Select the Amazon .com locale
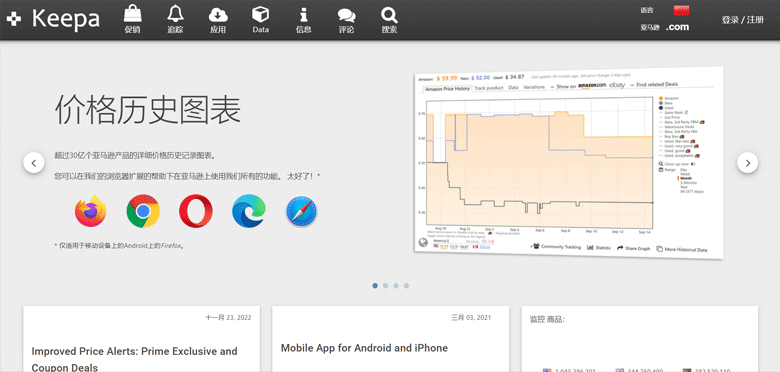This screenshot has height=372, width=780. (x=678, y=27)
